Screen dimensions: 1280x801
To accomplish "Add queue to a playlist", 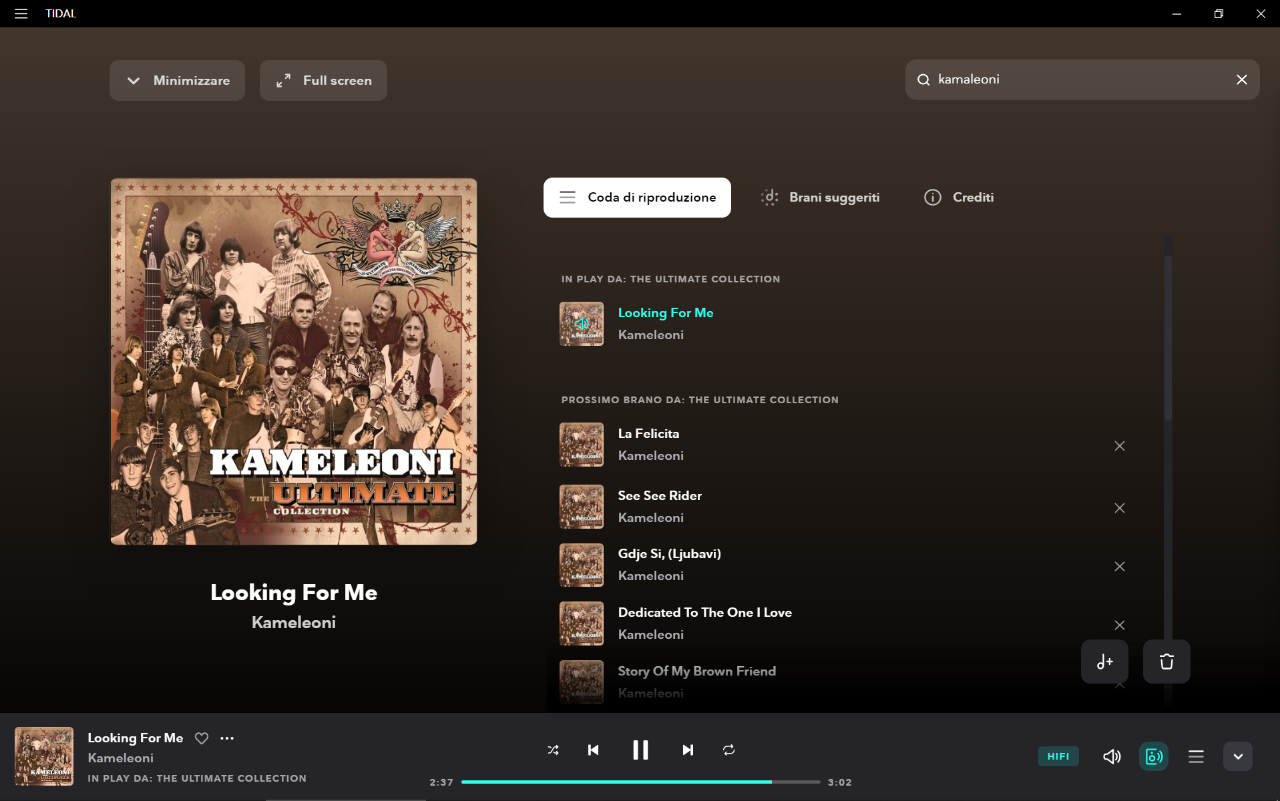I will (x=1105, y=662).
